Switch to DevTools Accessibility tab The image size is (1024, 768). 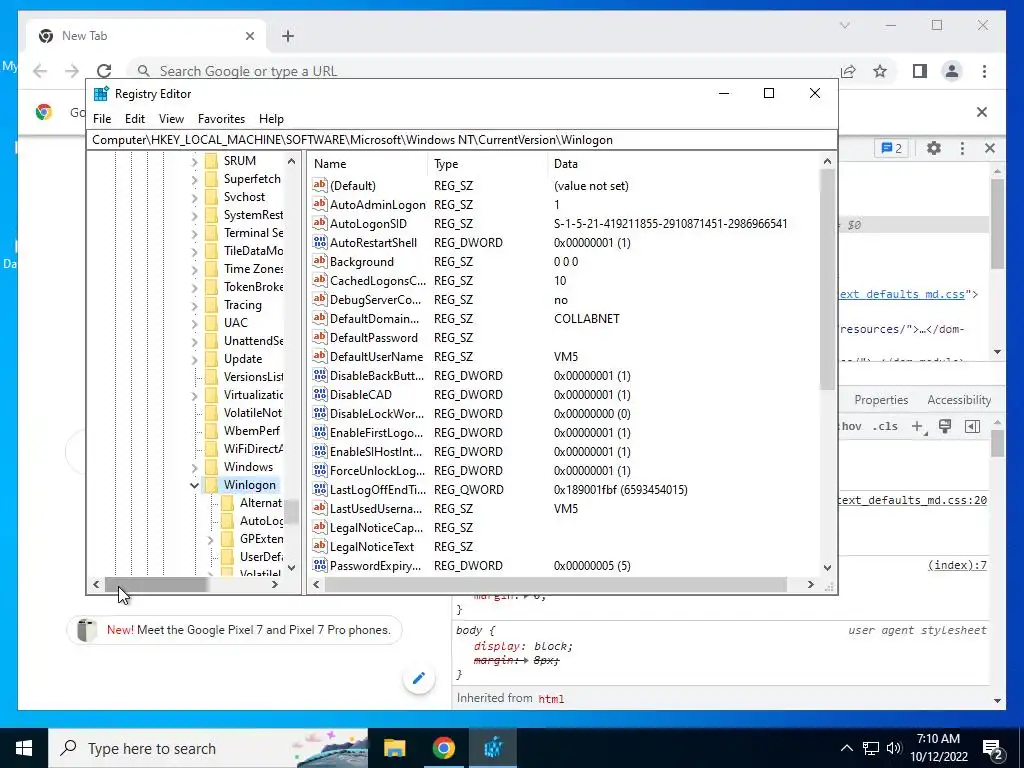[959, 400]
